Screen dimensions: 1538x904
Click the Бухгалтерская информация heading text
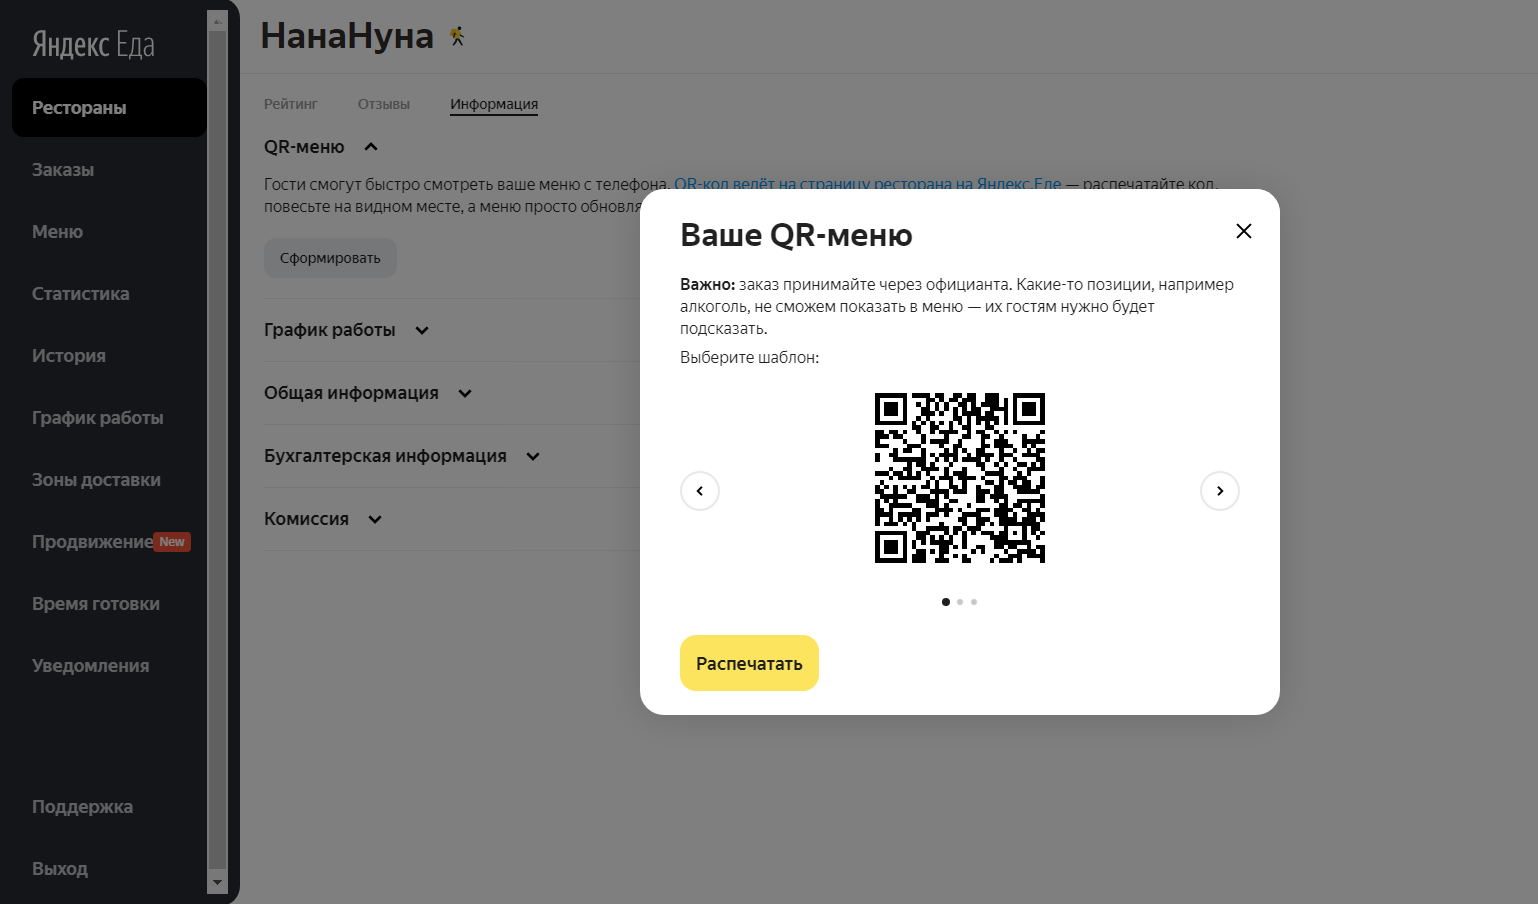coord(385,456)
